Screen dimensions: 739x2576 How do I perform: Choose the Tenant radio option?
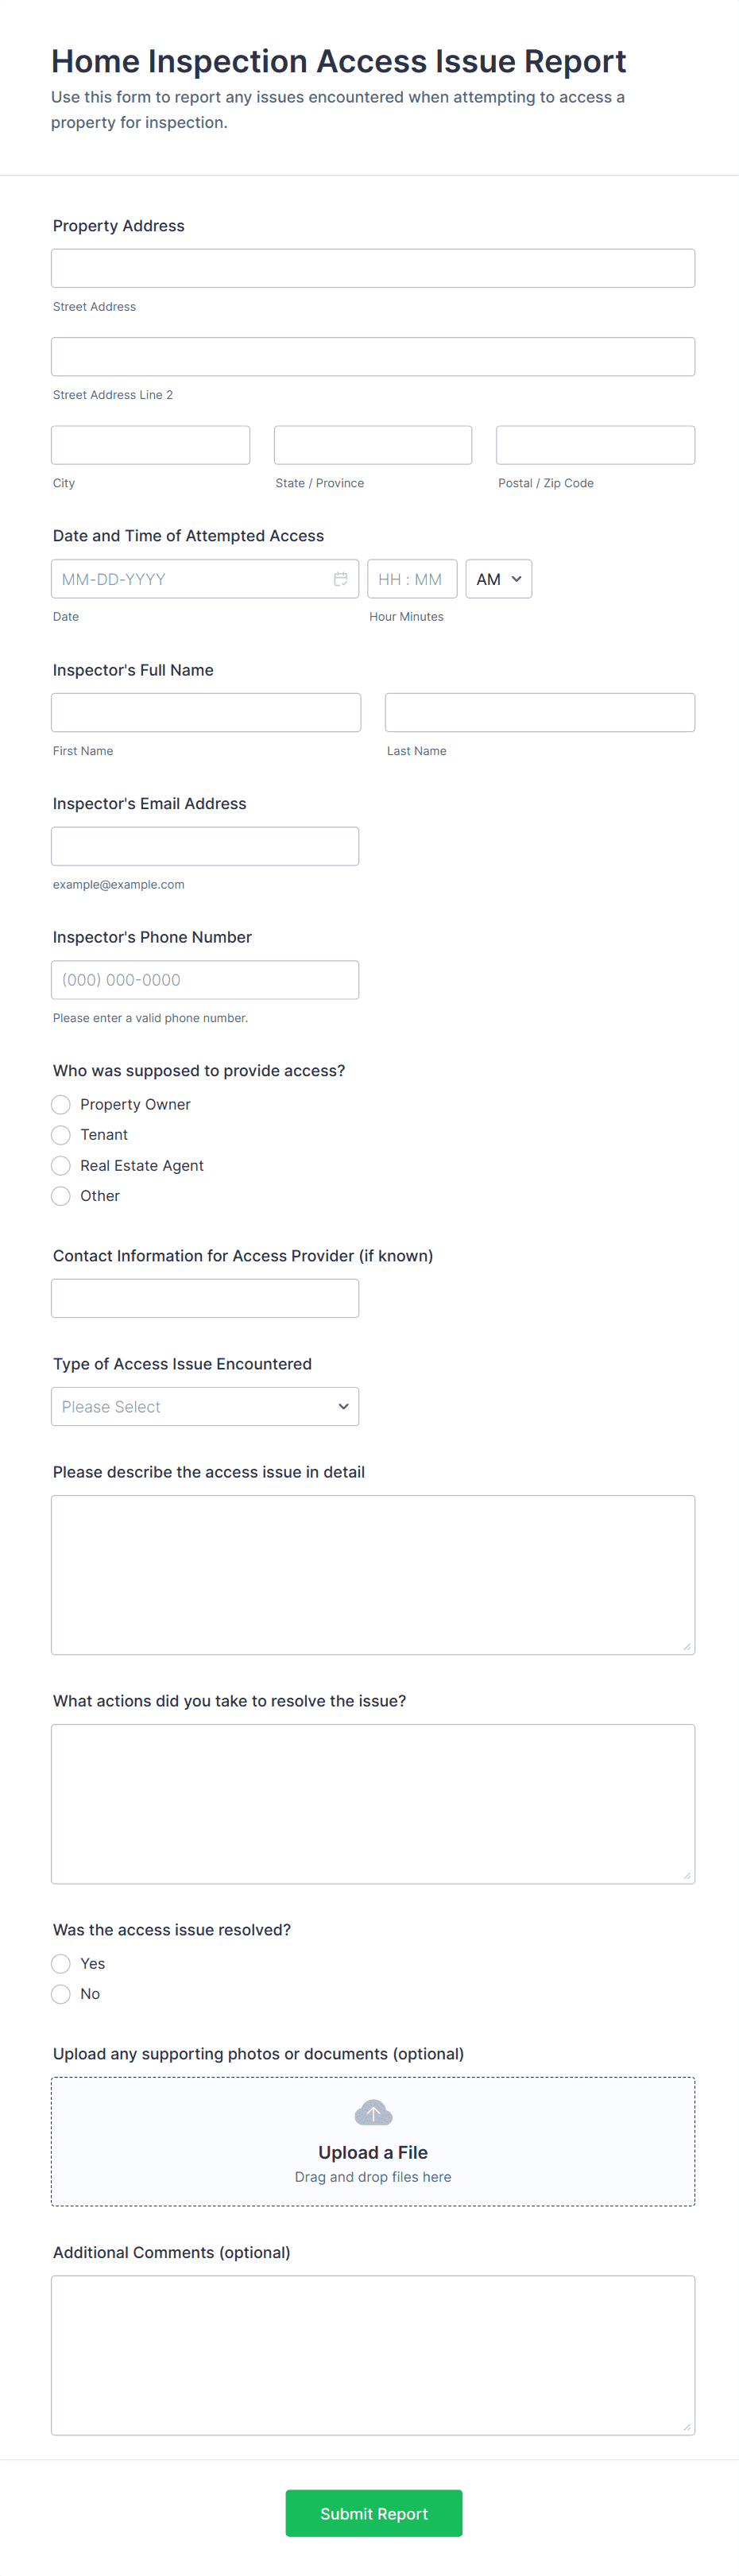(x=61, y=1135)
